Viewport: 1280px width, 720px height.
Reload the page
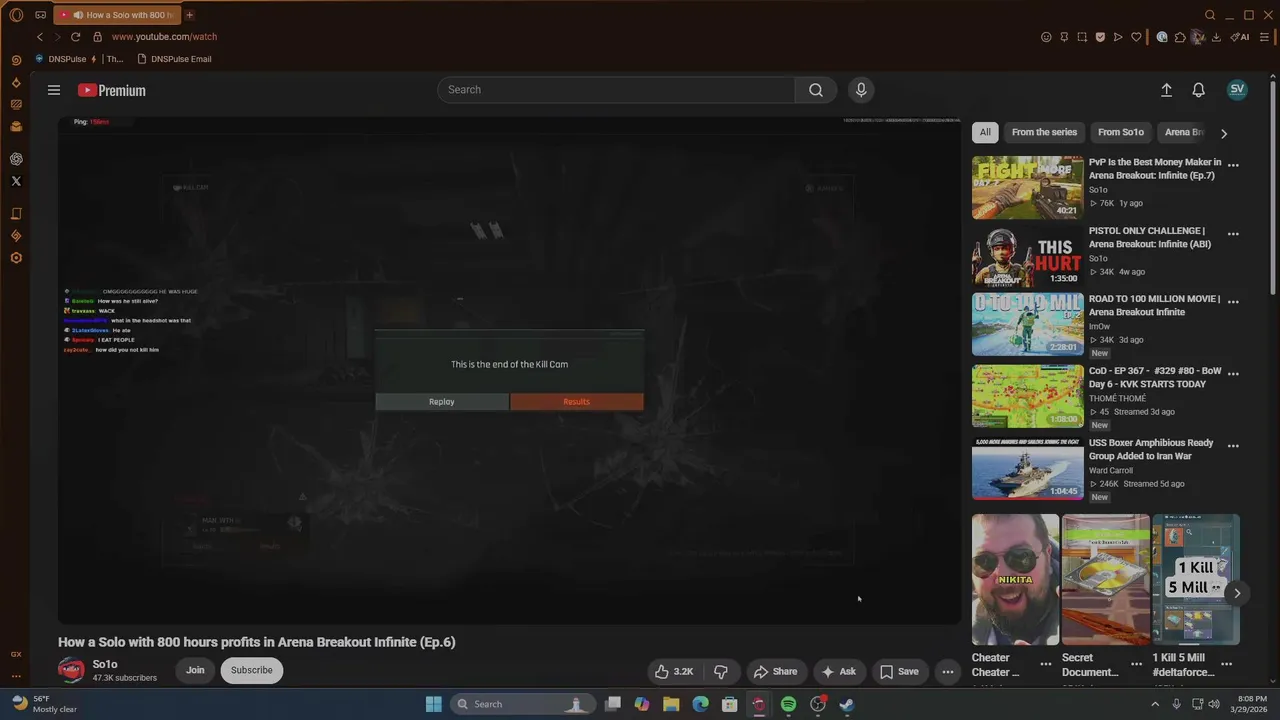click(75, 37)
